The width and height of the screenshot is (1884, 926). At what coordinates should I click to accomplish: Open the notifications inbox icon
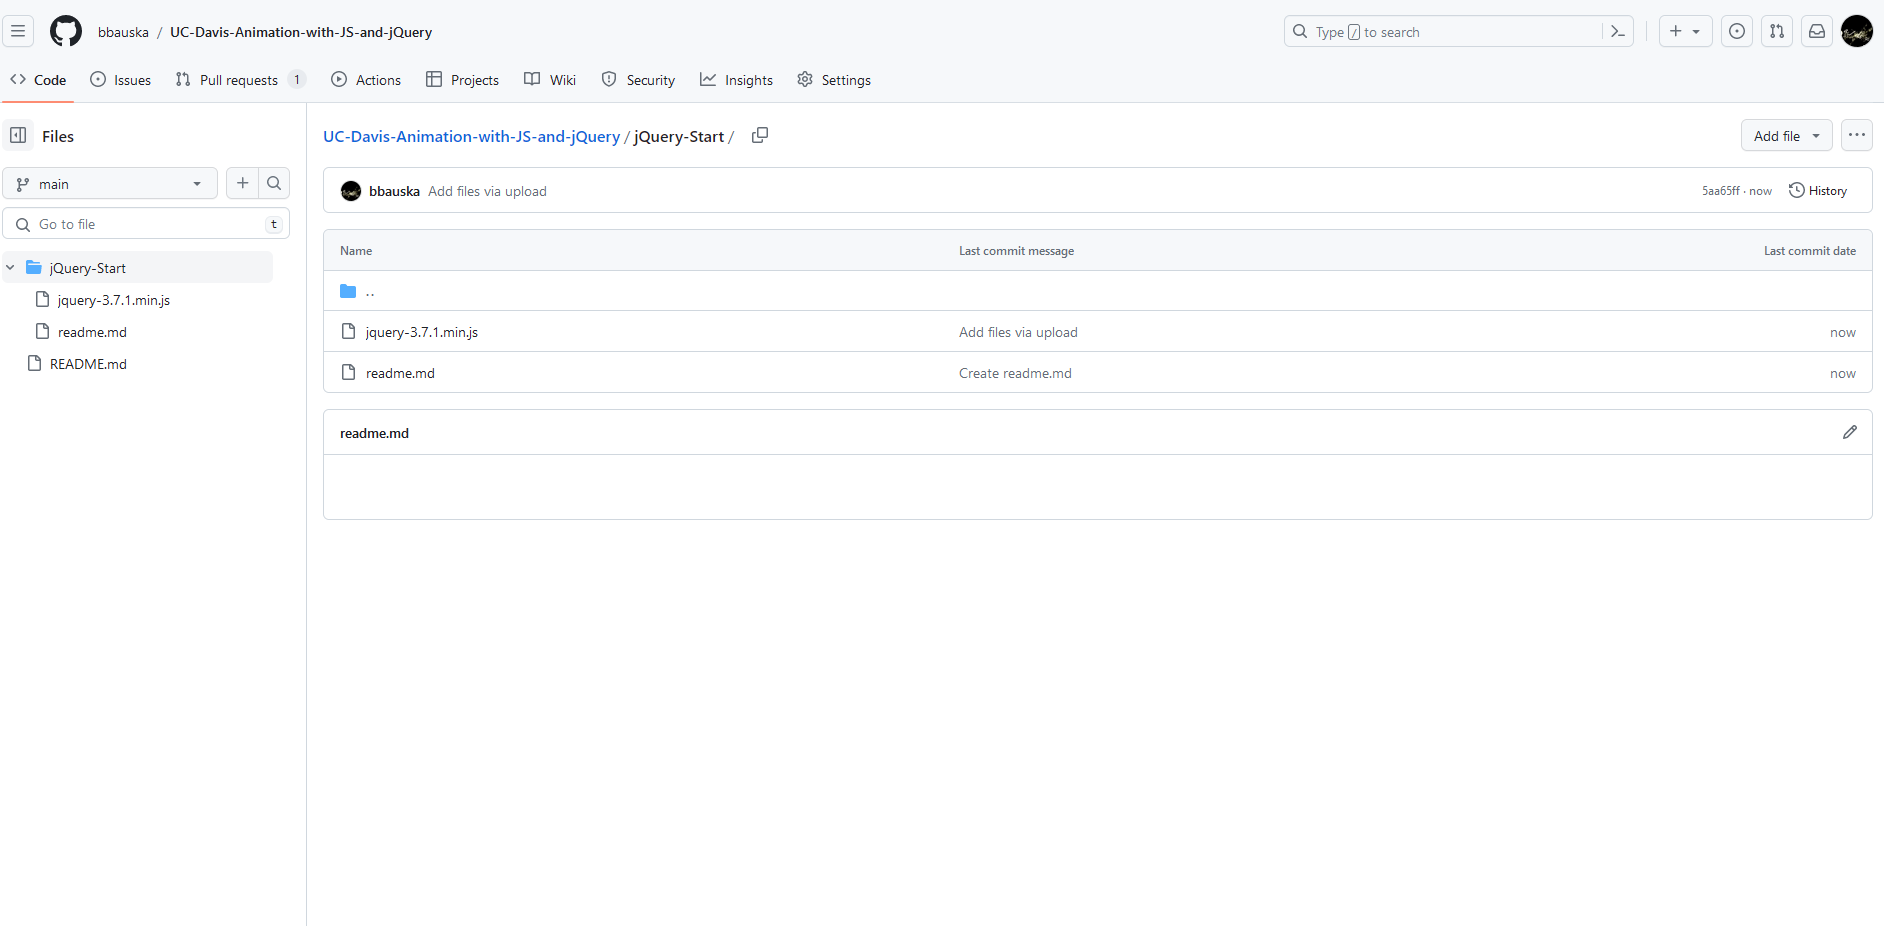[x=1817, y=31]
